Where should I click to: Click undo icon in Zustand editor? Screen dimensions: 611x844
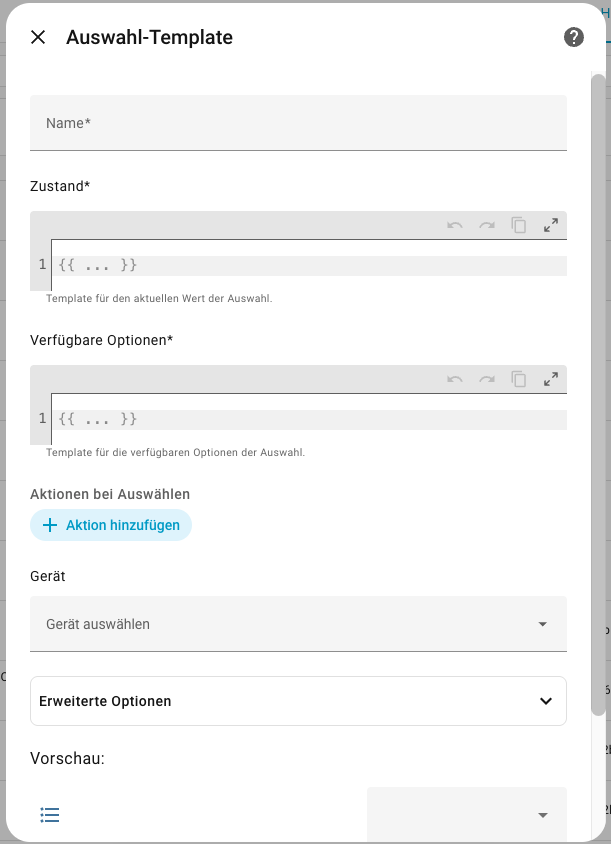point(455,225)
